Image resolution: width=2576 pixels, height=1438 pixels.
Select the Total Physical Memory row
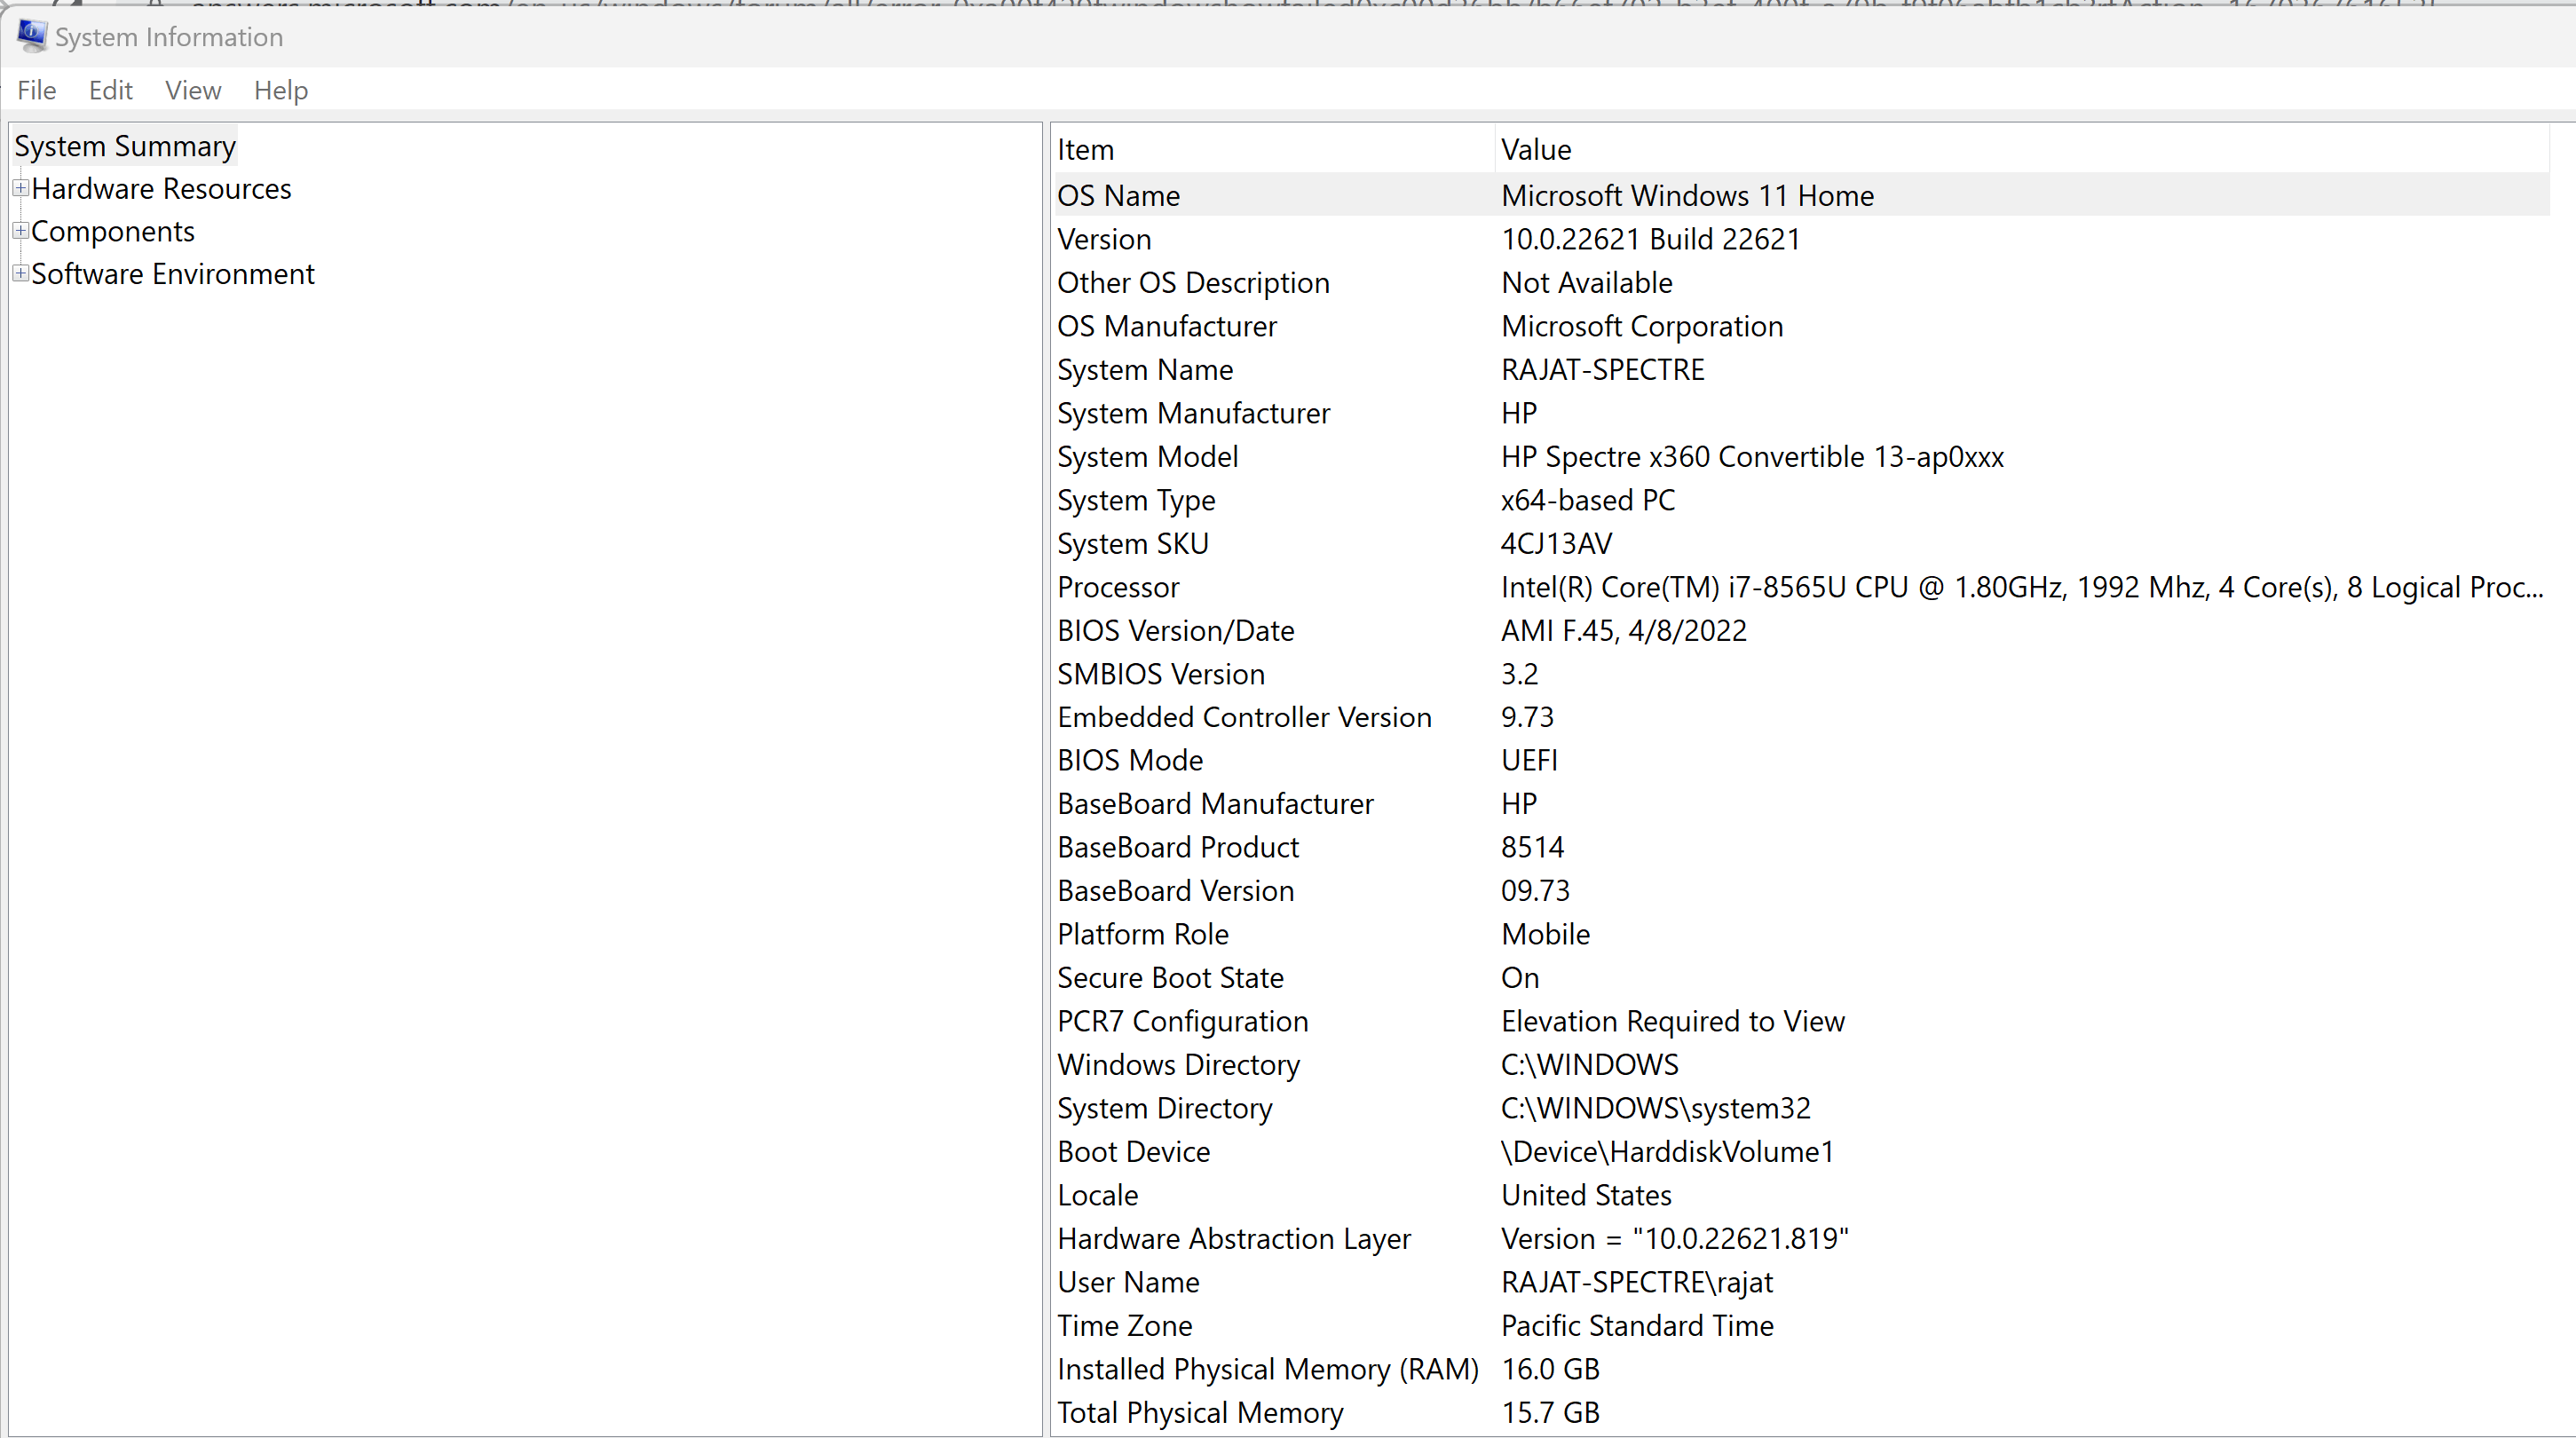pyautogui.click(x=1801, y=1413)
